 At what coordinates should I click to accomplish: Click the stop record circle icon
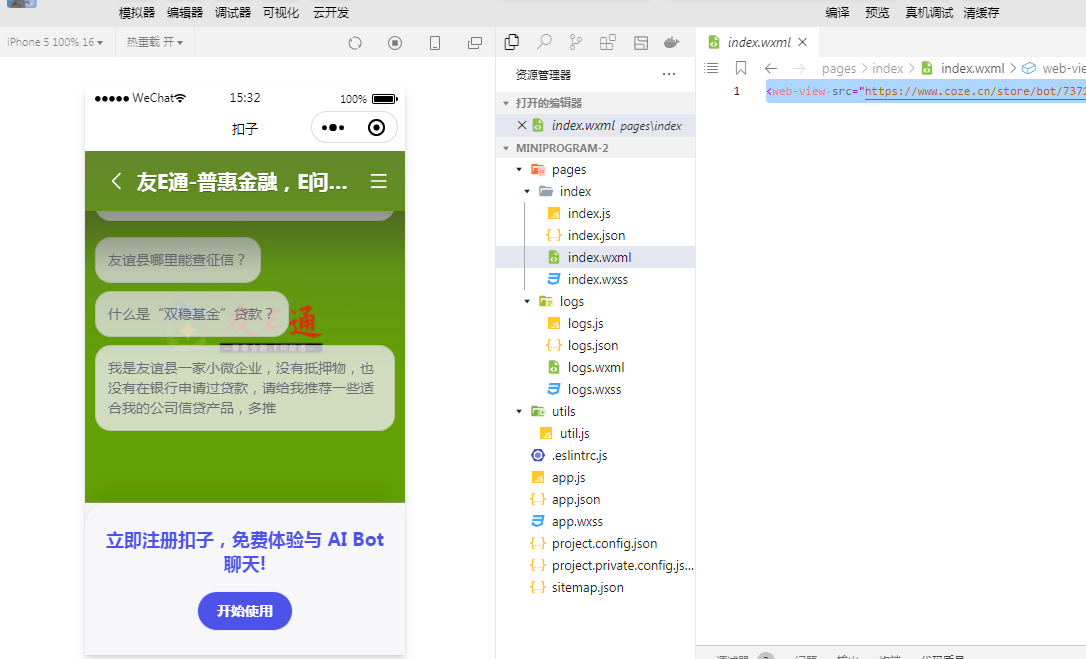coord(395,43)
